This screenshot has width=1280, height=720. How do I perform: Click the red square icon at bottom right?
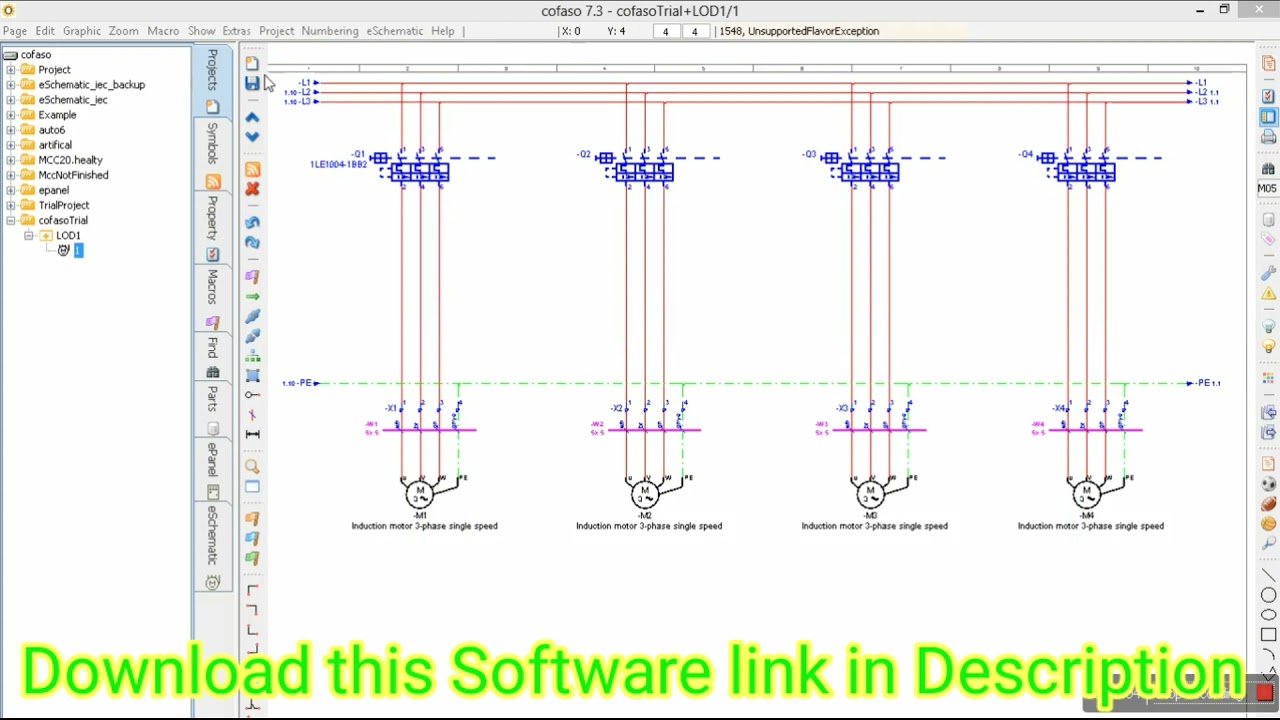click(1265, 692)
